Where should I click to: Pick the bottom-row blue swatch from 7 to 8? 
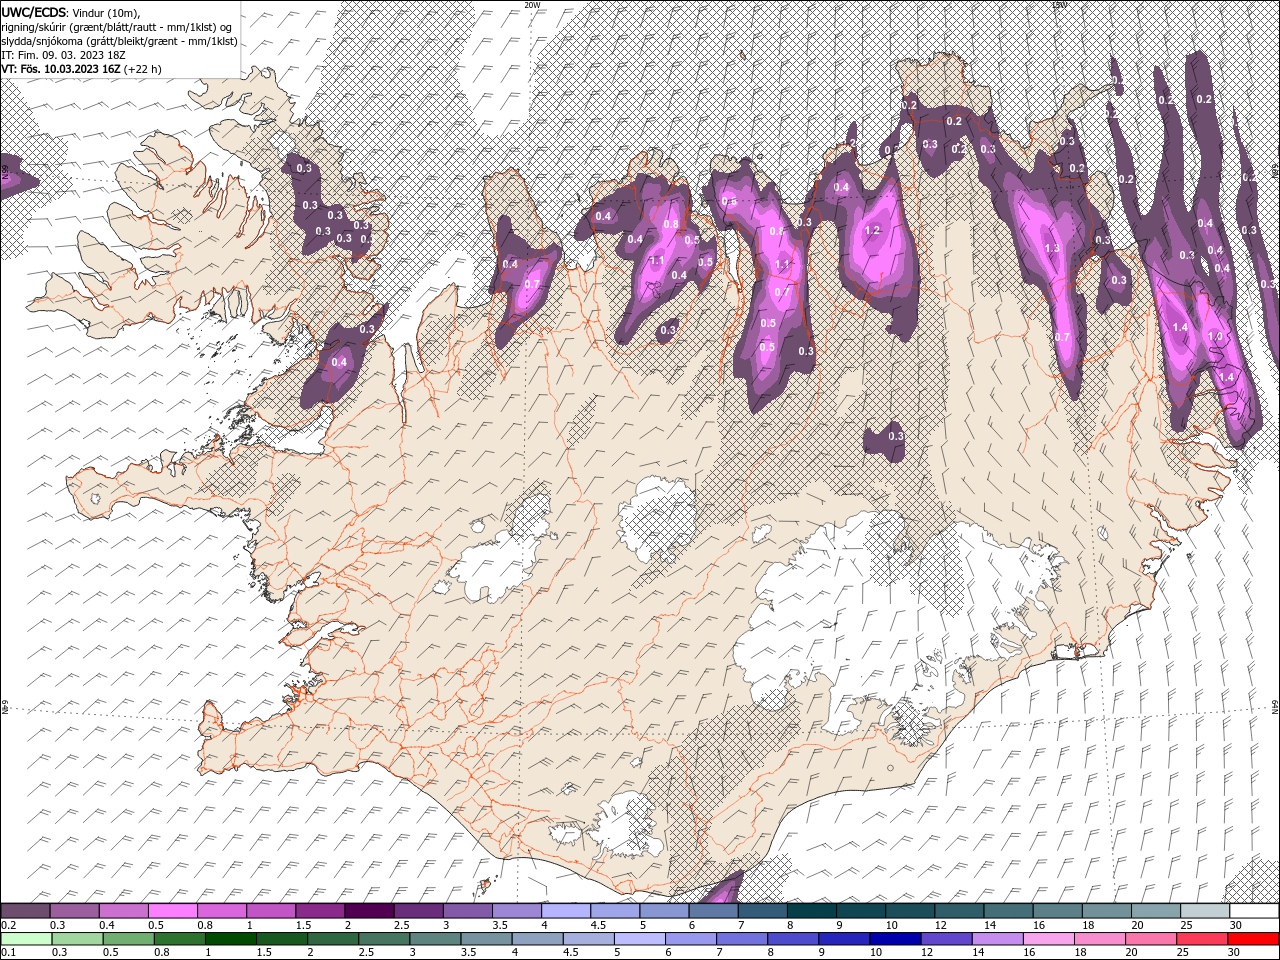pos(742,939)
